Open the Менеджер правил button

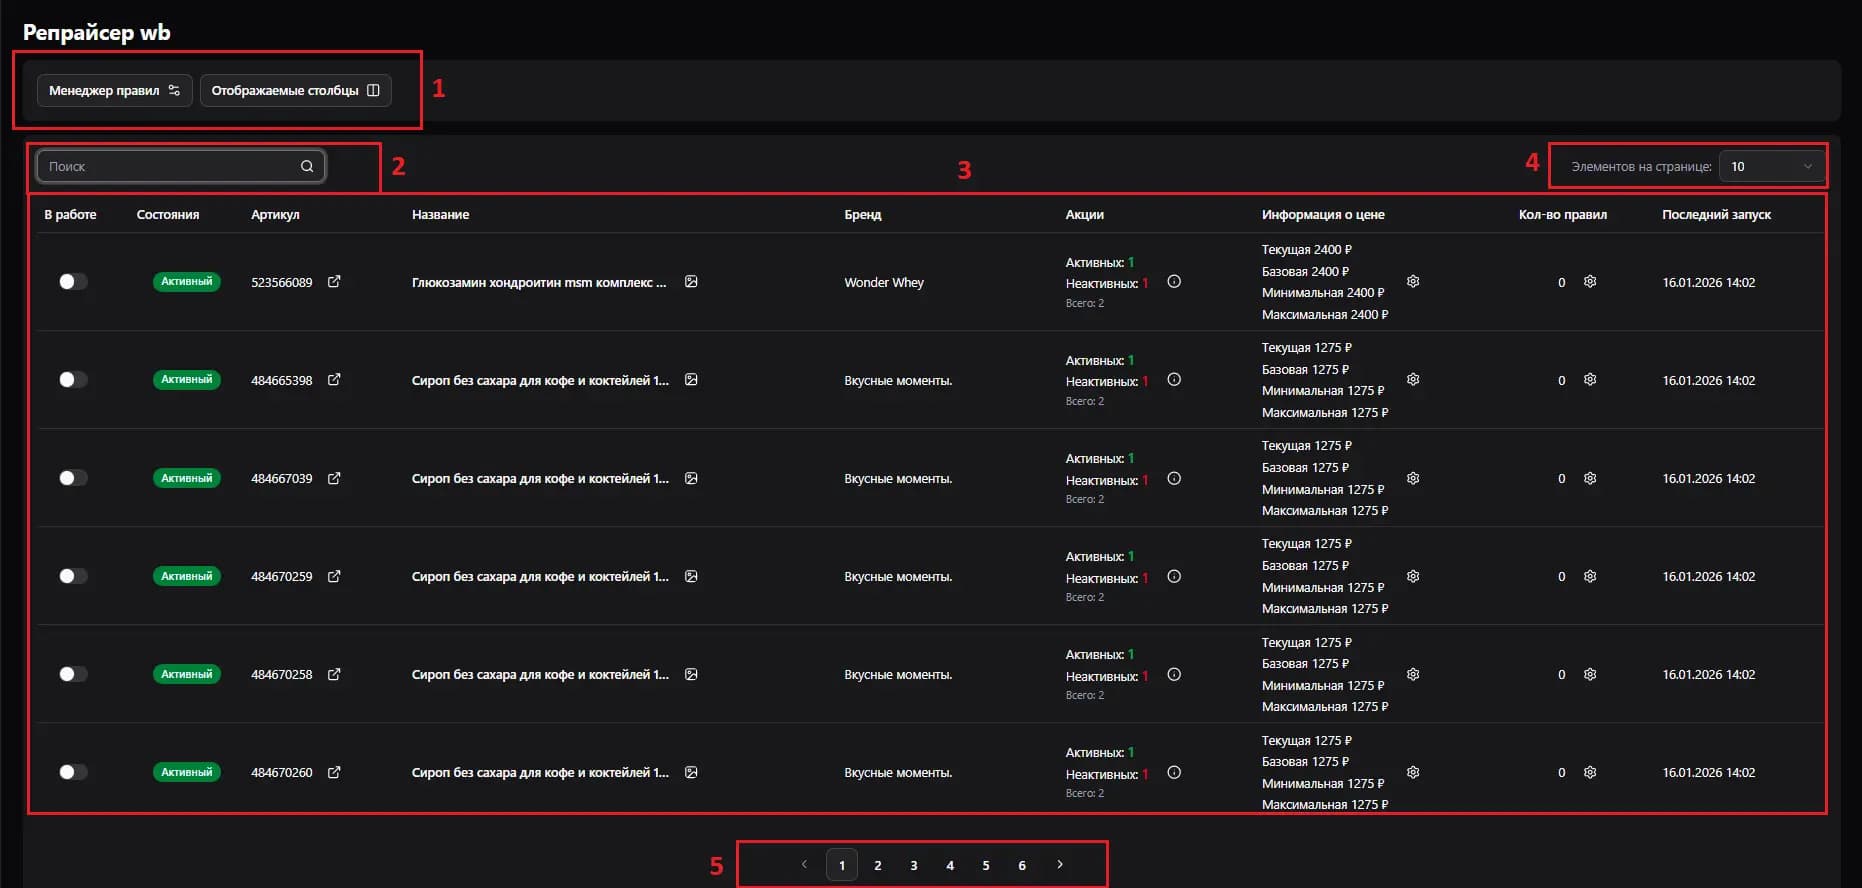(114, 90)
